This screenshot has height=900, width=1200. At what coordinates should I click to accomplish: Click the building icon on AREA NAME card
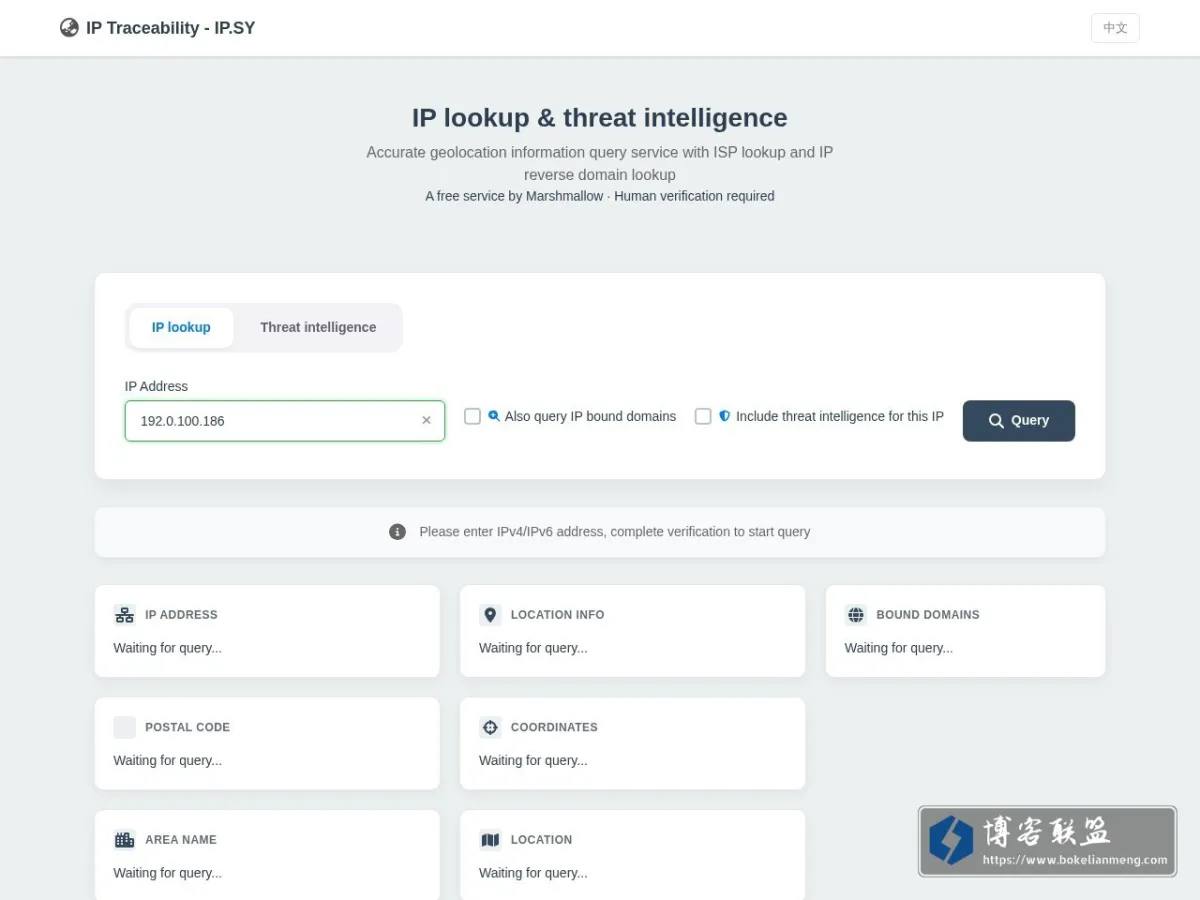[125, 840]
